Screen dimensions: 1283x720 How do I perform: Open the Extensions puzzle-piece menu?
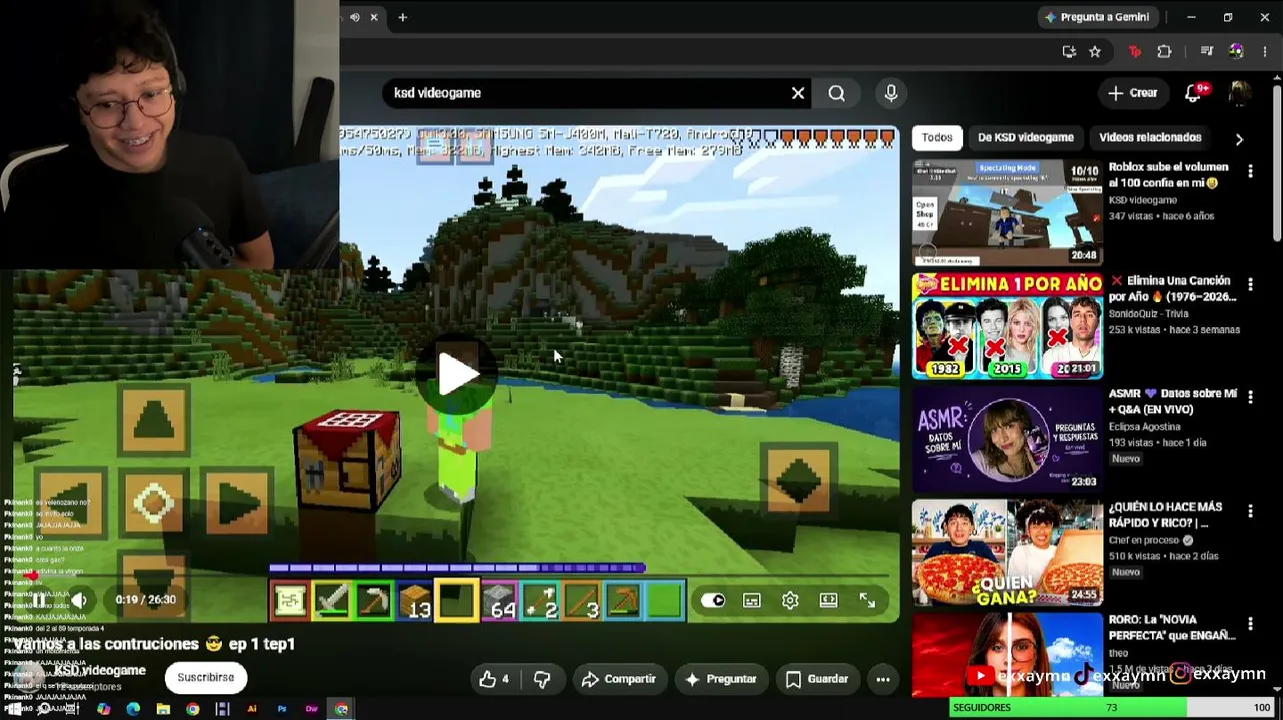click(x=1164, y=52)
